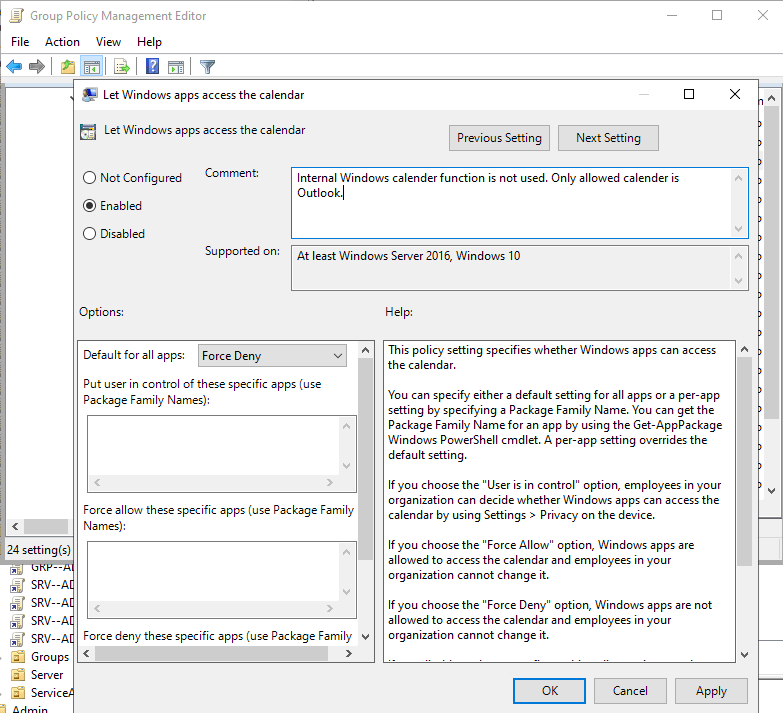The height and width of the screenshot is (713, 783).
Task: Click the Admin tree item
Action: (x=30, y=709)
